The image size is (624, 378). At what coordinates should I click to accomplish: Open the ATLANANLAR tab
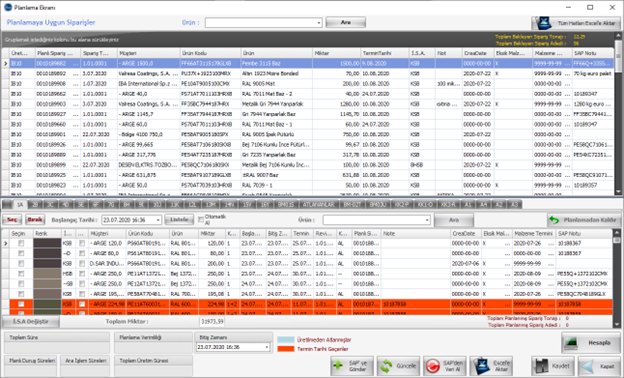click(x=318, y=205)
